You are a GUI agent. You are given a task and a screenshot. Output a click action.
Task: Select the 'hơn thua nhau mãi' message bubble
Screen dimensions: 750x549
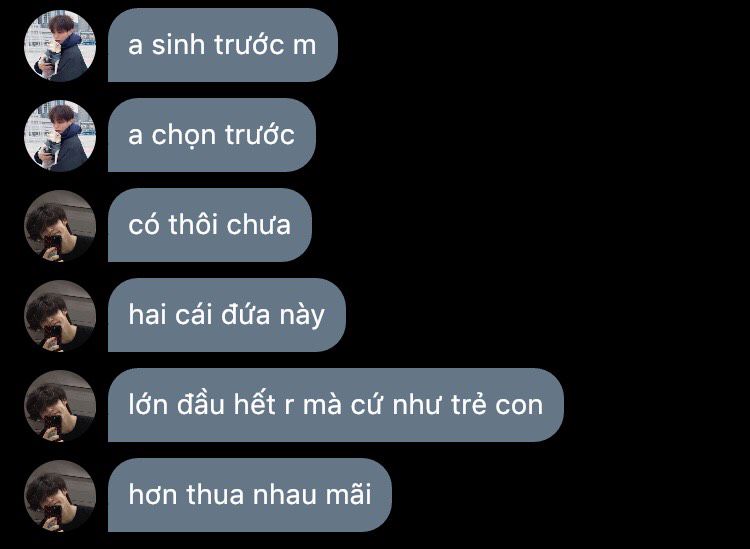tap(250, 494)
